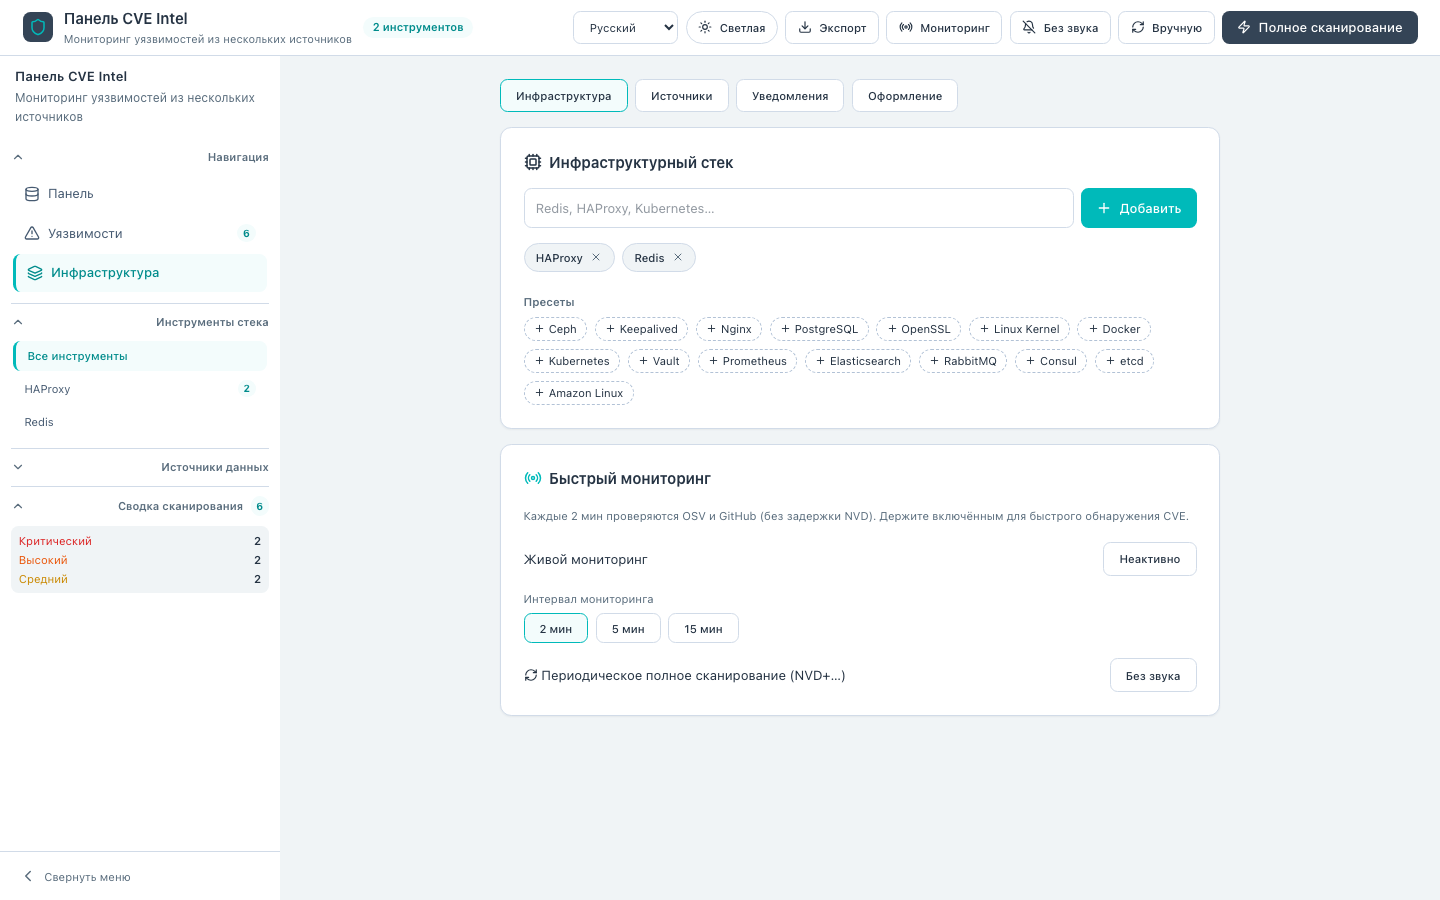
Task: Click the Критический severity row
Action: coord(140,541)
